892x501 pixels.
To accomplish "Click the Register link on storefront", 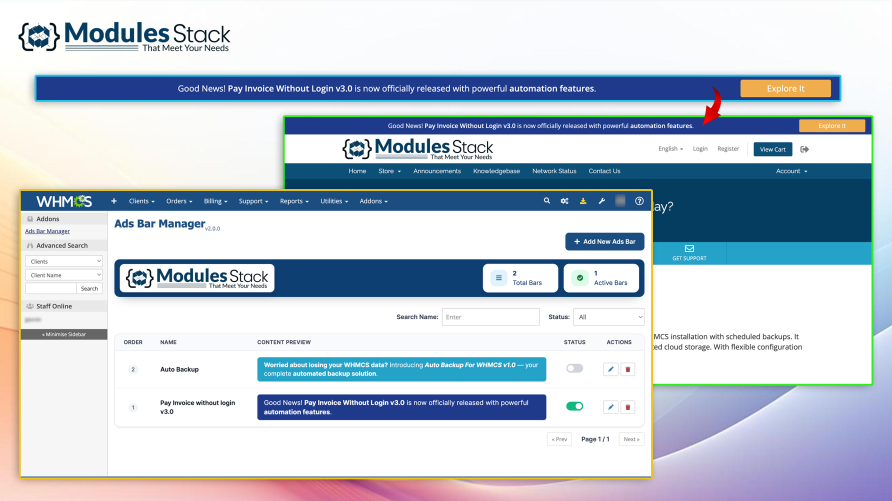I will [x=728, y=149].
